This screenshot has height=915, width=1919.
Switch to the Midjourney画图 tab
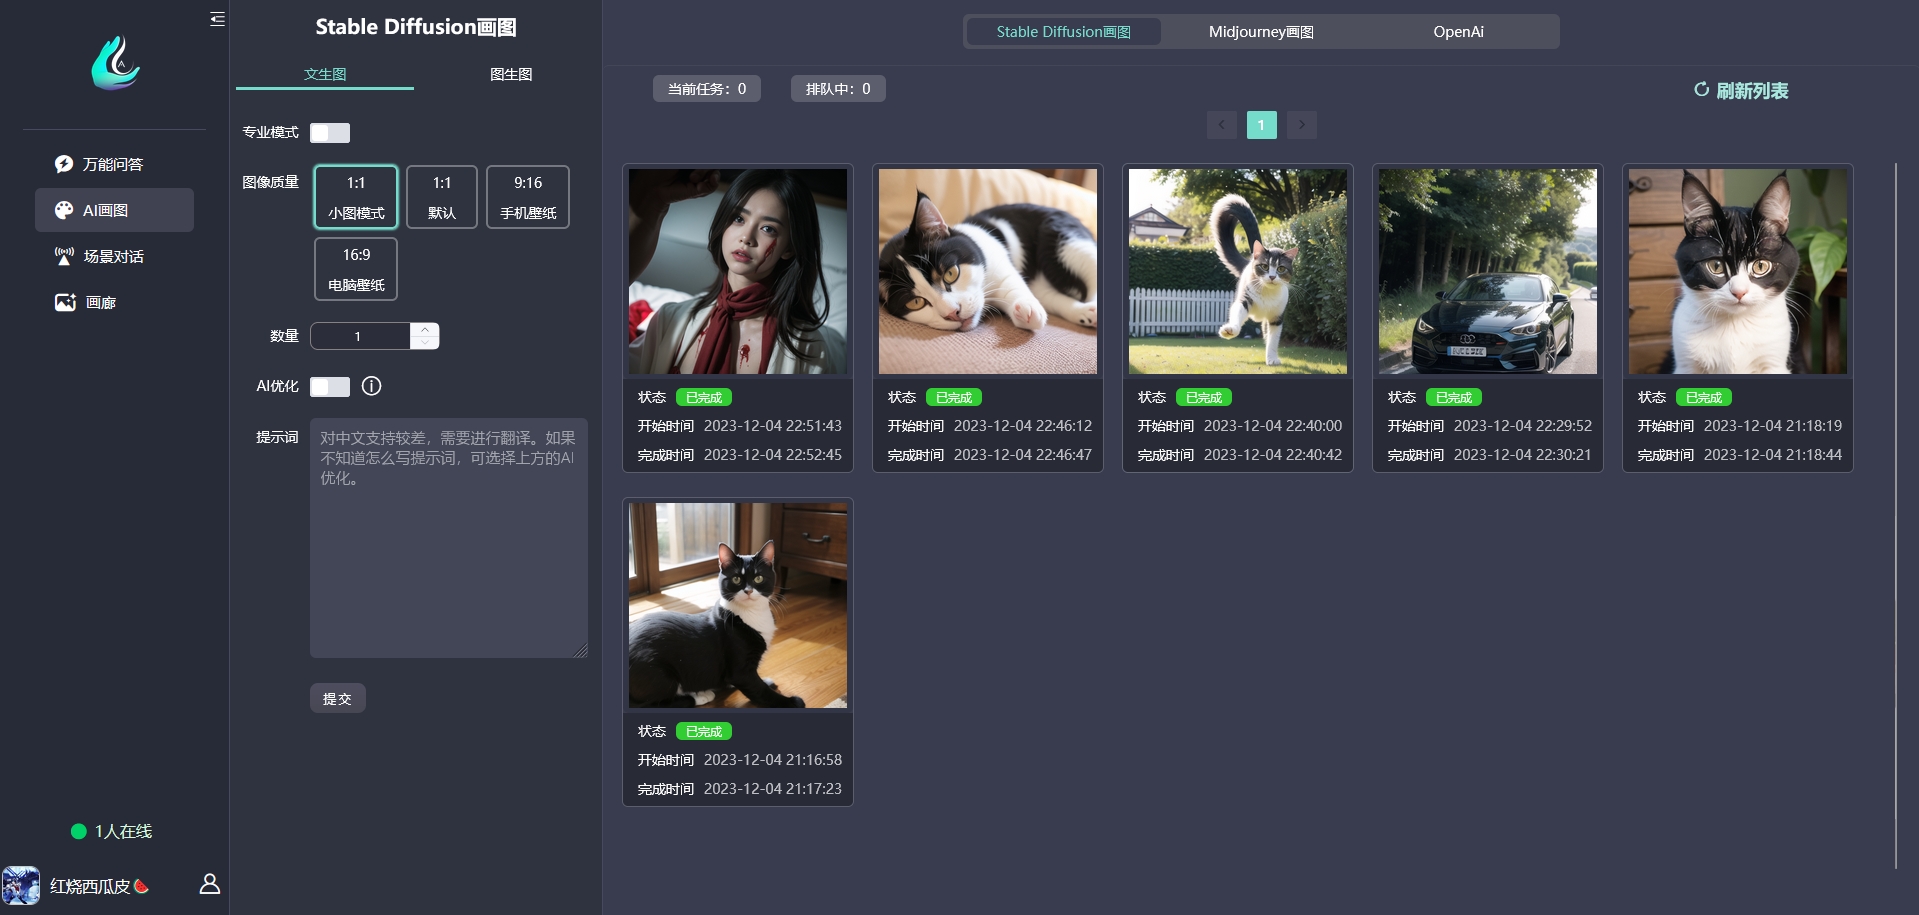[x=1261, y=32]
